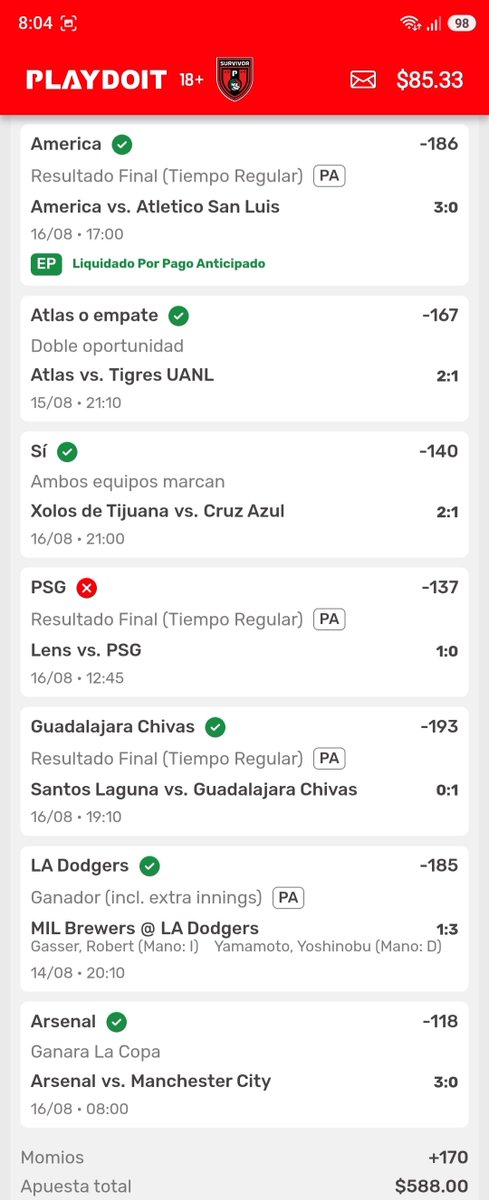Screen dimensions: 489x1200
Task: Tap the green check next to LA Dodgers
Action: [x=150, y=866]
